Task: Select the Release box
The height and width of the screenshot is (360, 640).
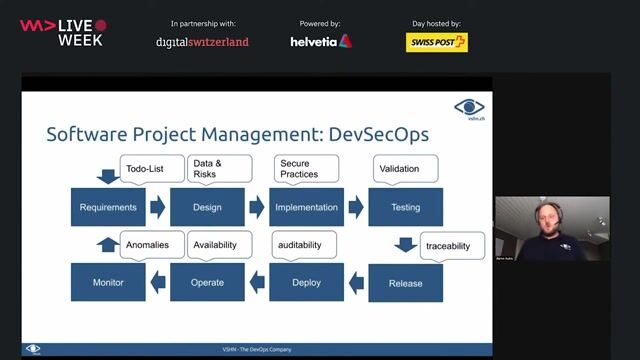Action: [x=406, y=283]
